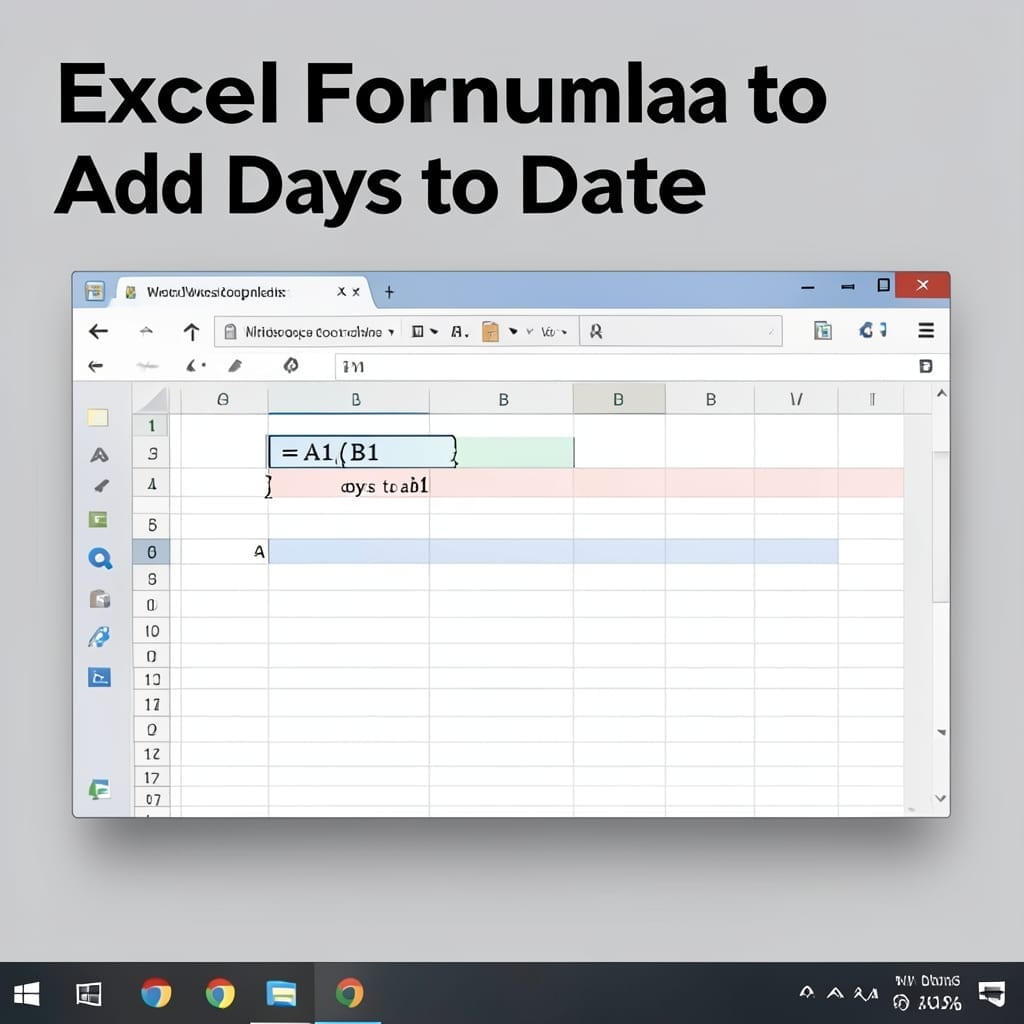The height and width of the screenshot is (1024, 1024).
Task: Open the Windows Start menu
Action: pyautogui.click(x=27, y=994)
